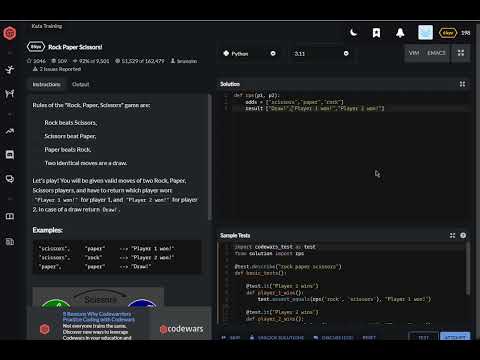The width and height of the screenshot is (480, 360).
Task: Click the def rps(p1, p2) code line
Action: [x=257, y=95]
